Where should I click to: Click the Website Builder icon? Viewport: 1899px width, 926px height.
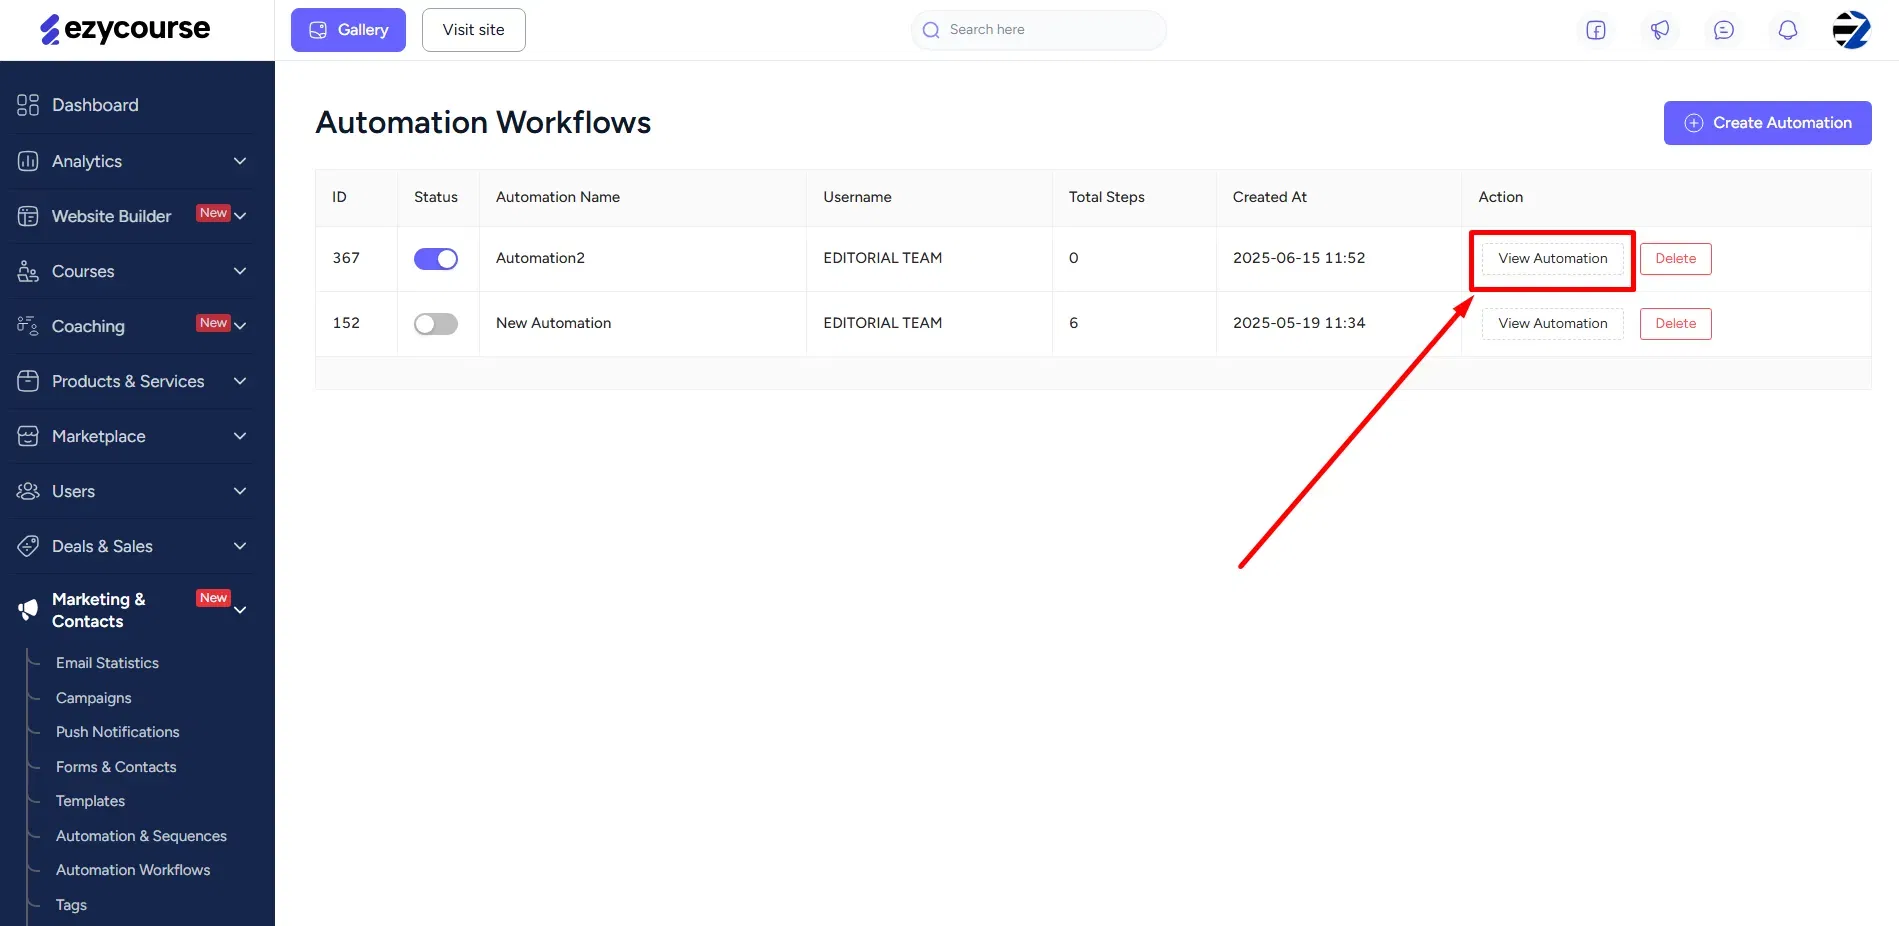28,216
